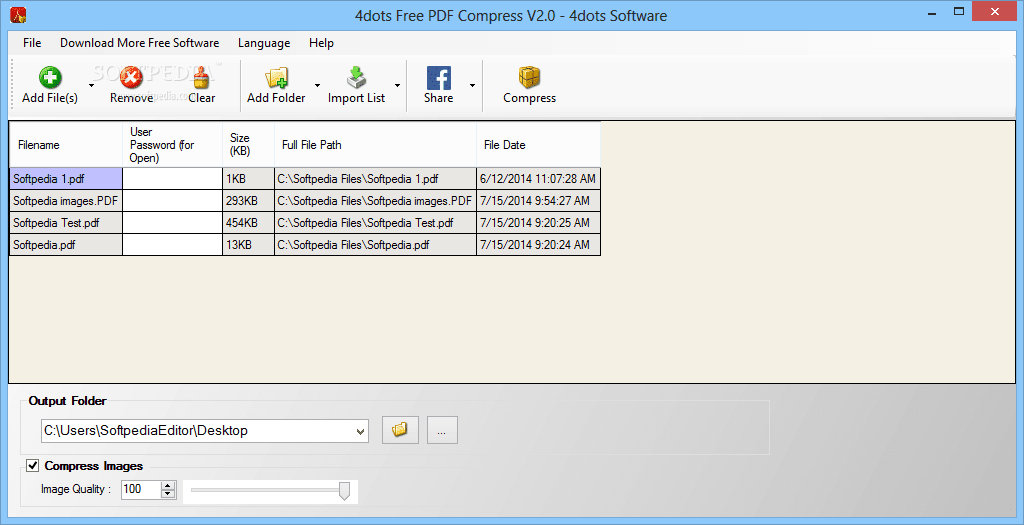
Task: Browse for output folder with ellipsis button
Action: click(442, 430)
